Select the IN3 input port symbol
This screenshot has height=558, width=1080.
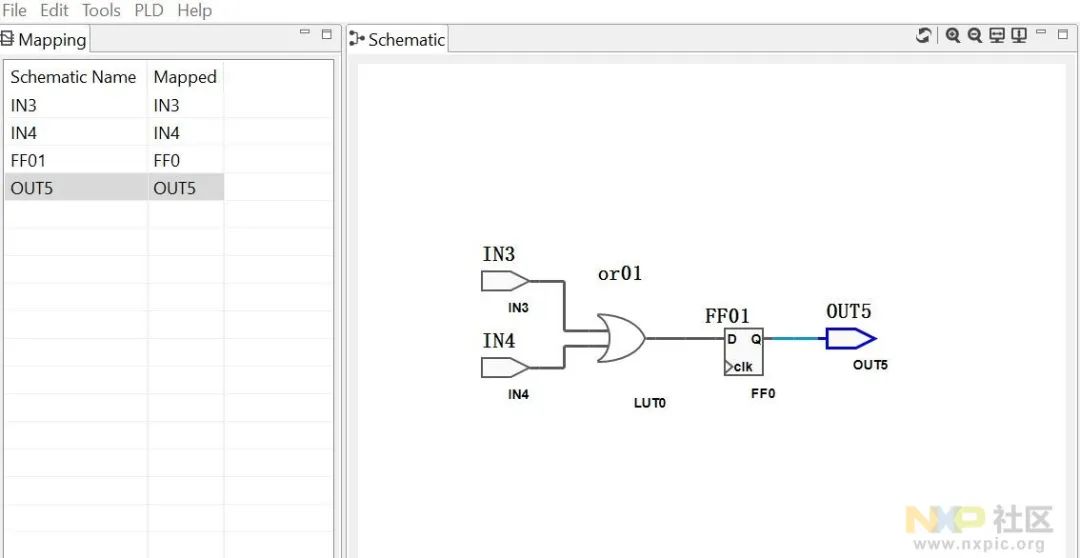click(505, 281)
